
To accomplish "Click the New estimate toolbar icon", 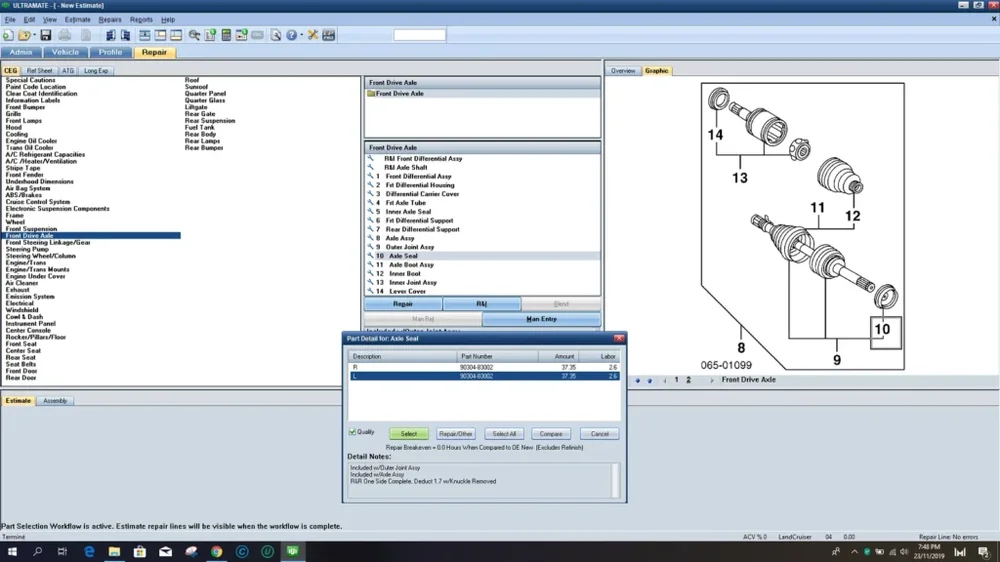I will tap(8, 35).
